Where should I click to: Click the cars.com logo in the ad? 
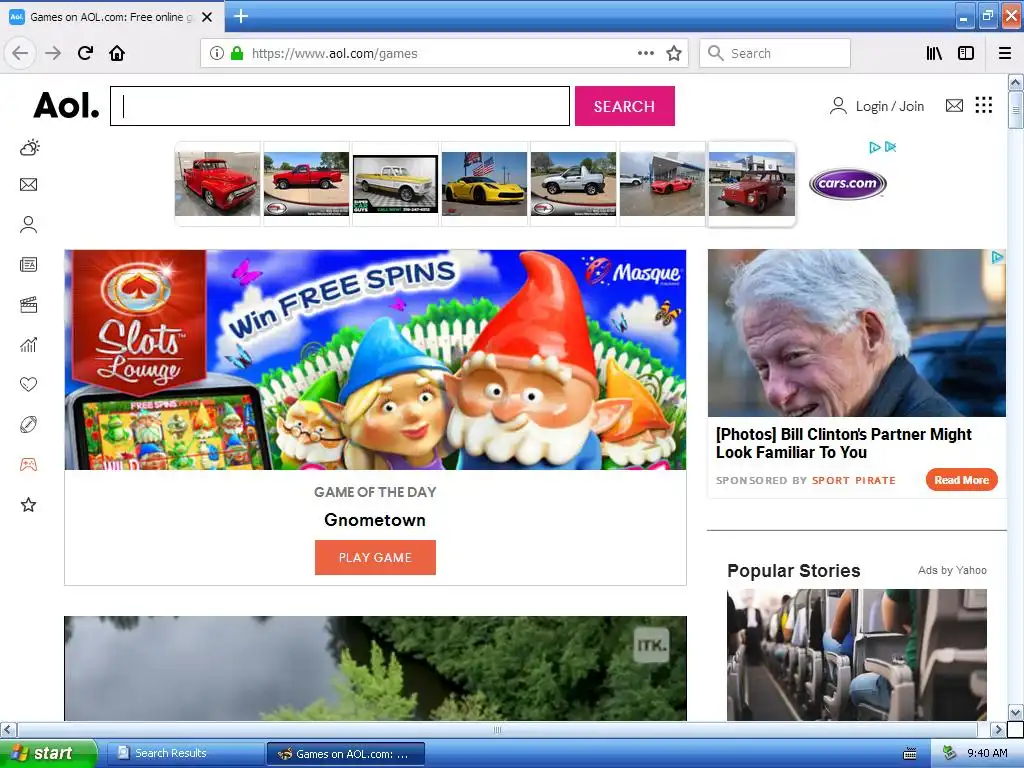coord(847,184)
